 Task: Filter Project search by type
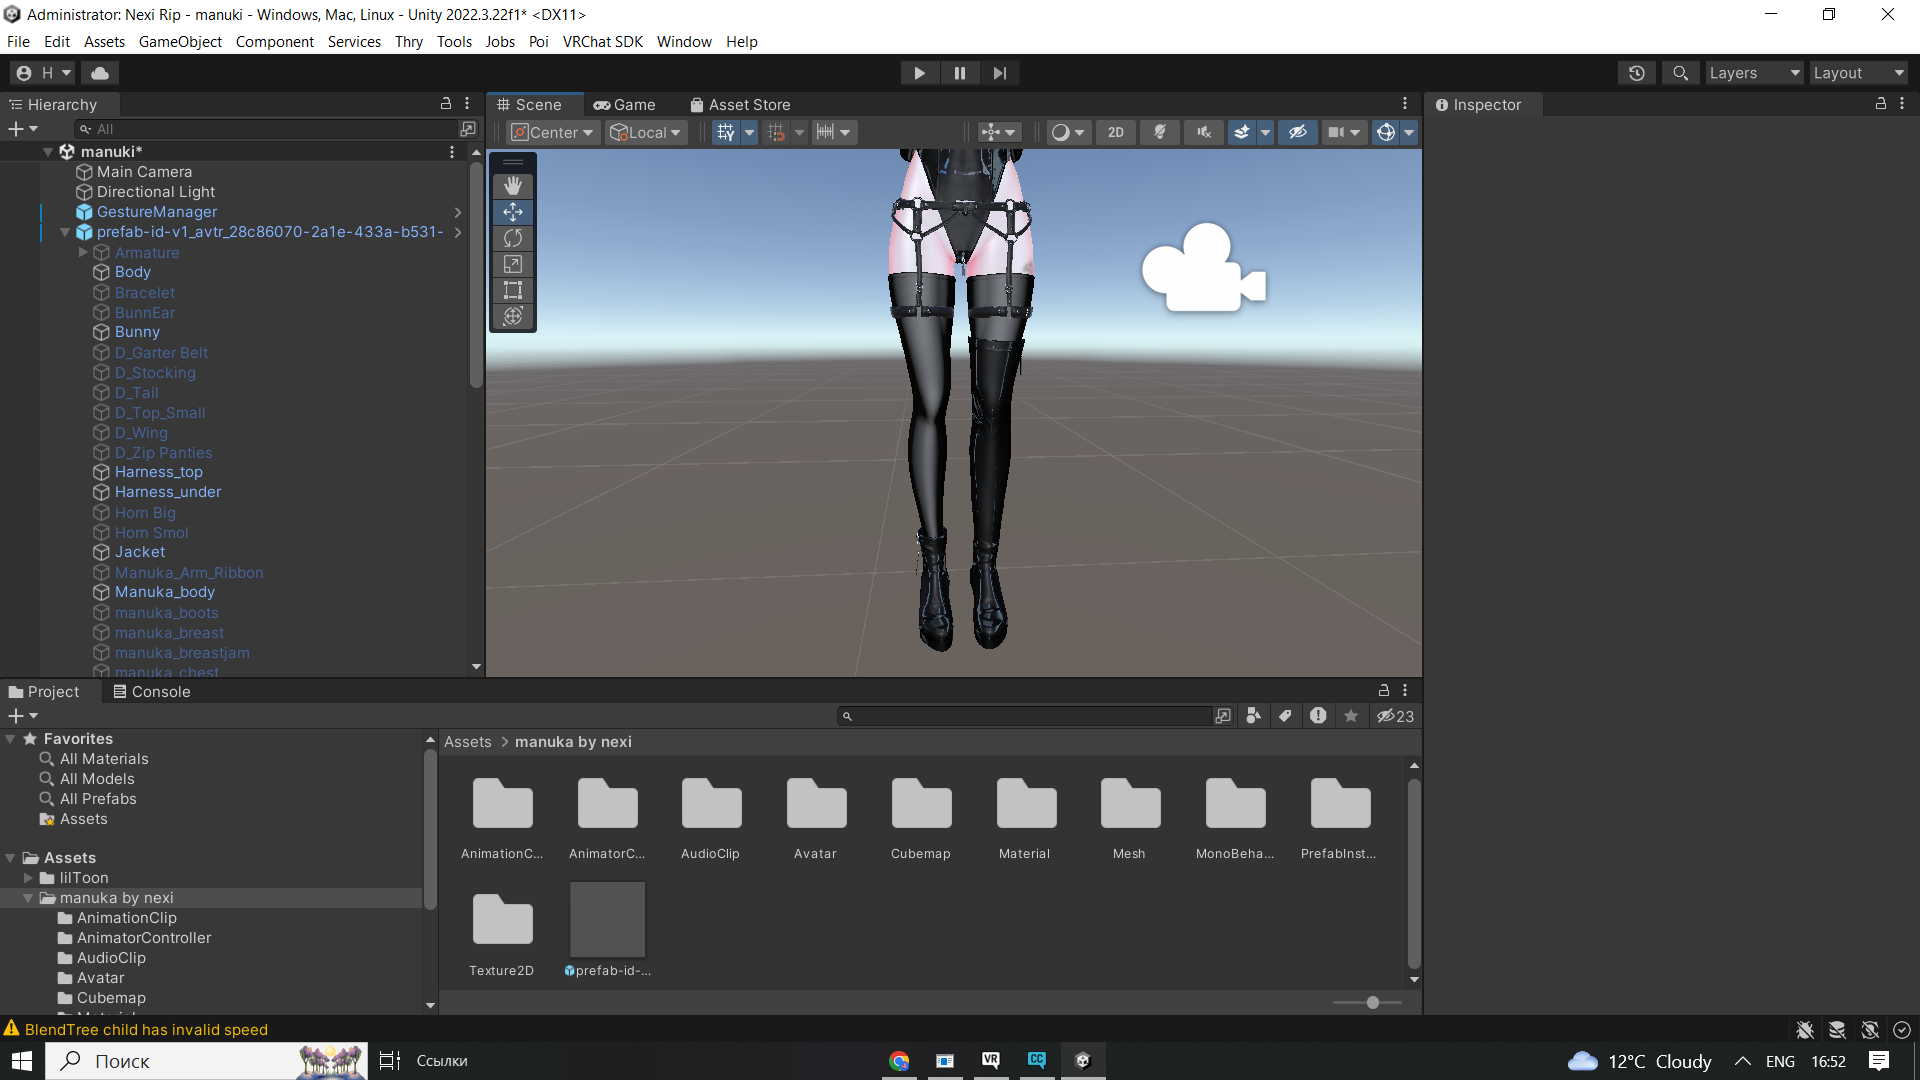1253,716
